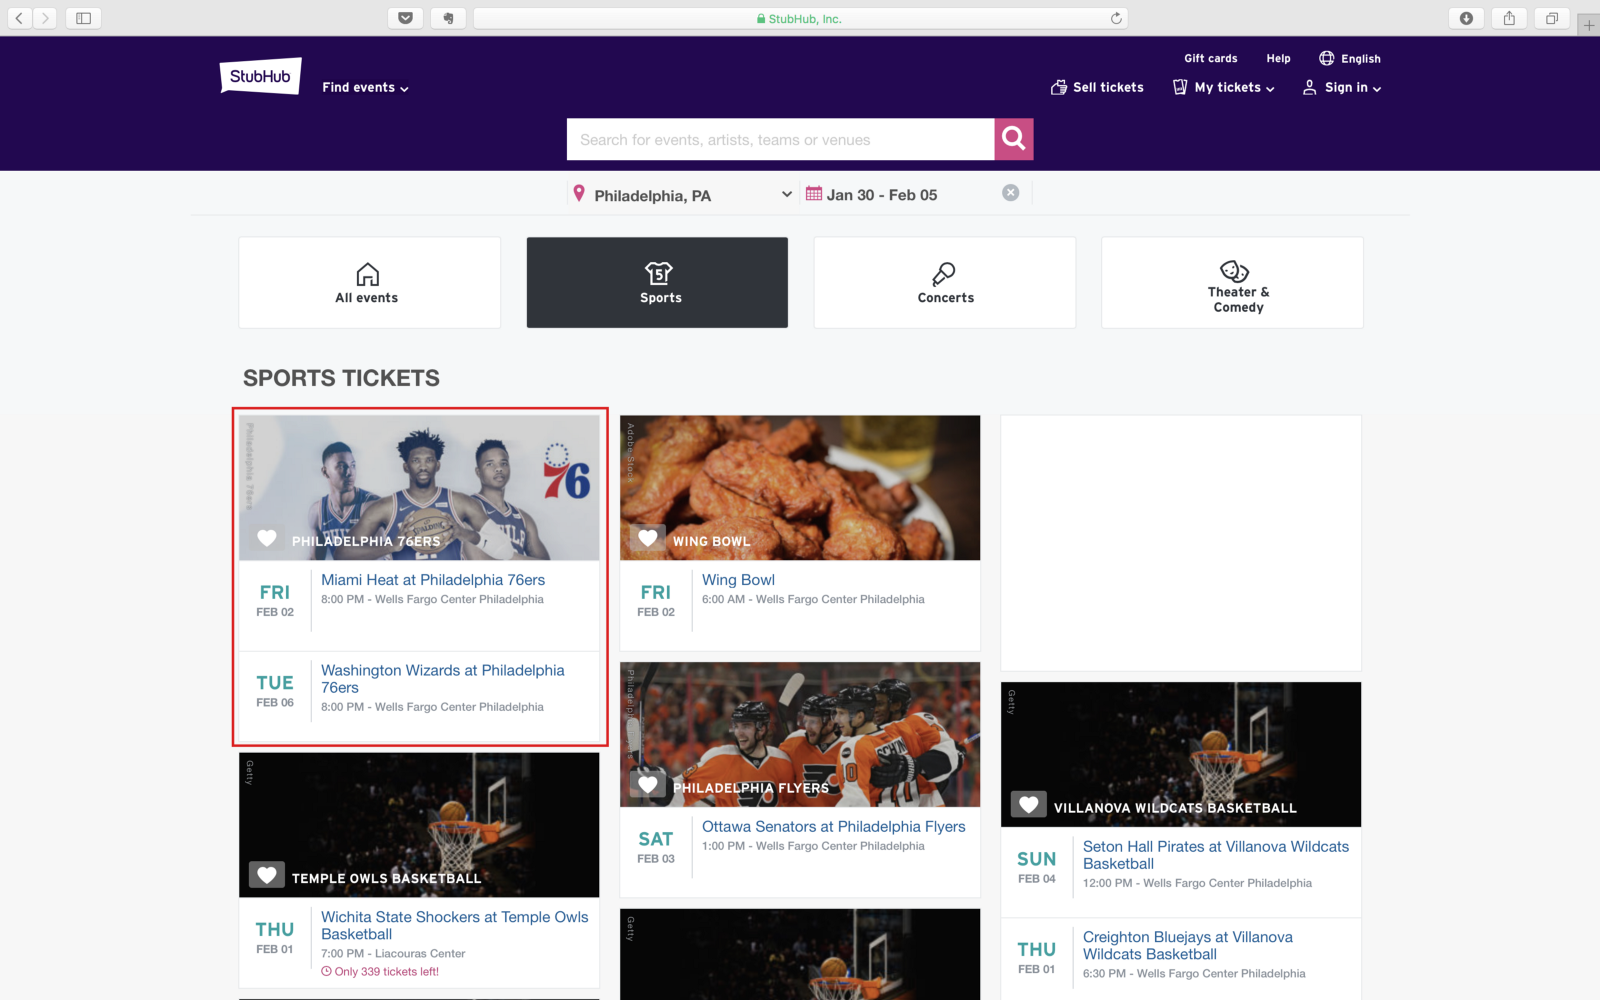1600x1000 pixels.
Task: Open Seton Hall Pirates at Villanova event
Action: tap(1216, 855)
